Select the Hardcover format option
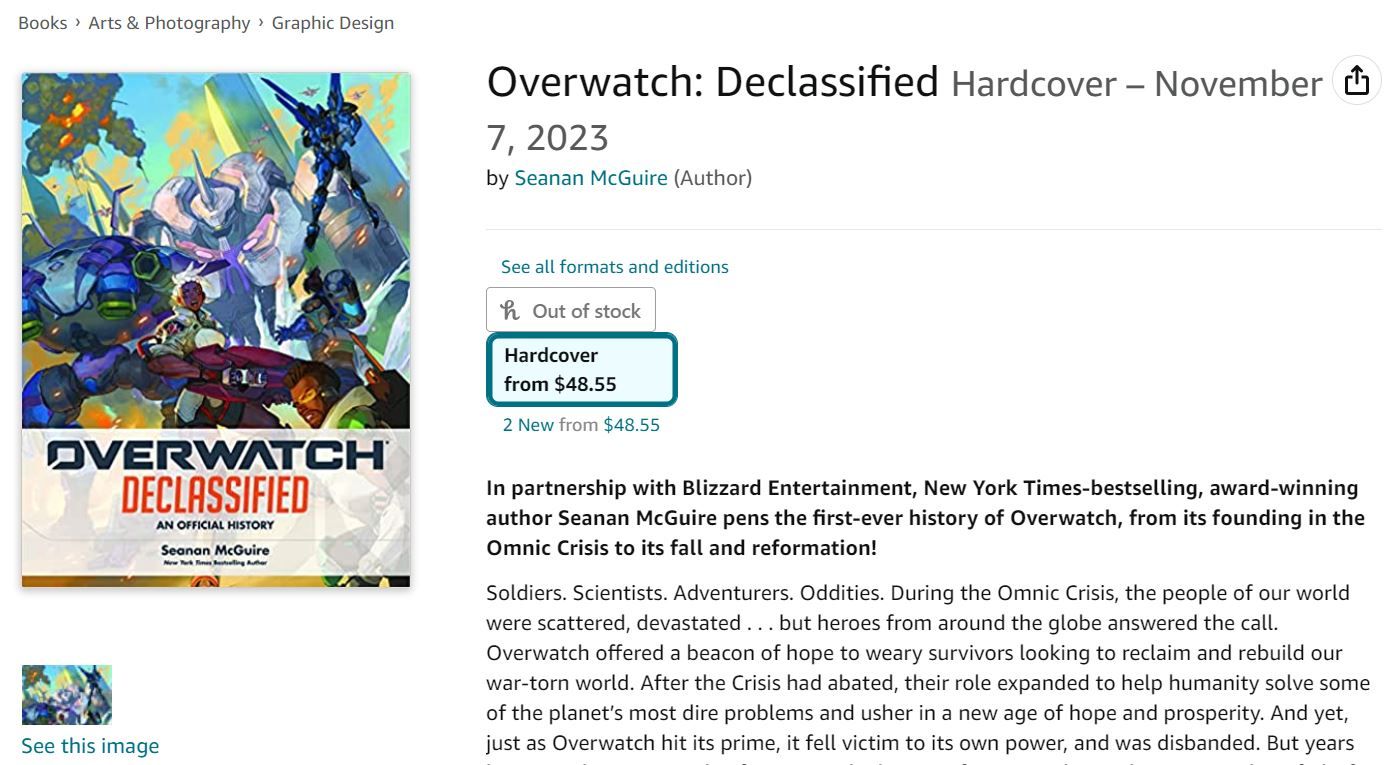This screenshot has height=765, width=1393. (x=581, y=370)
